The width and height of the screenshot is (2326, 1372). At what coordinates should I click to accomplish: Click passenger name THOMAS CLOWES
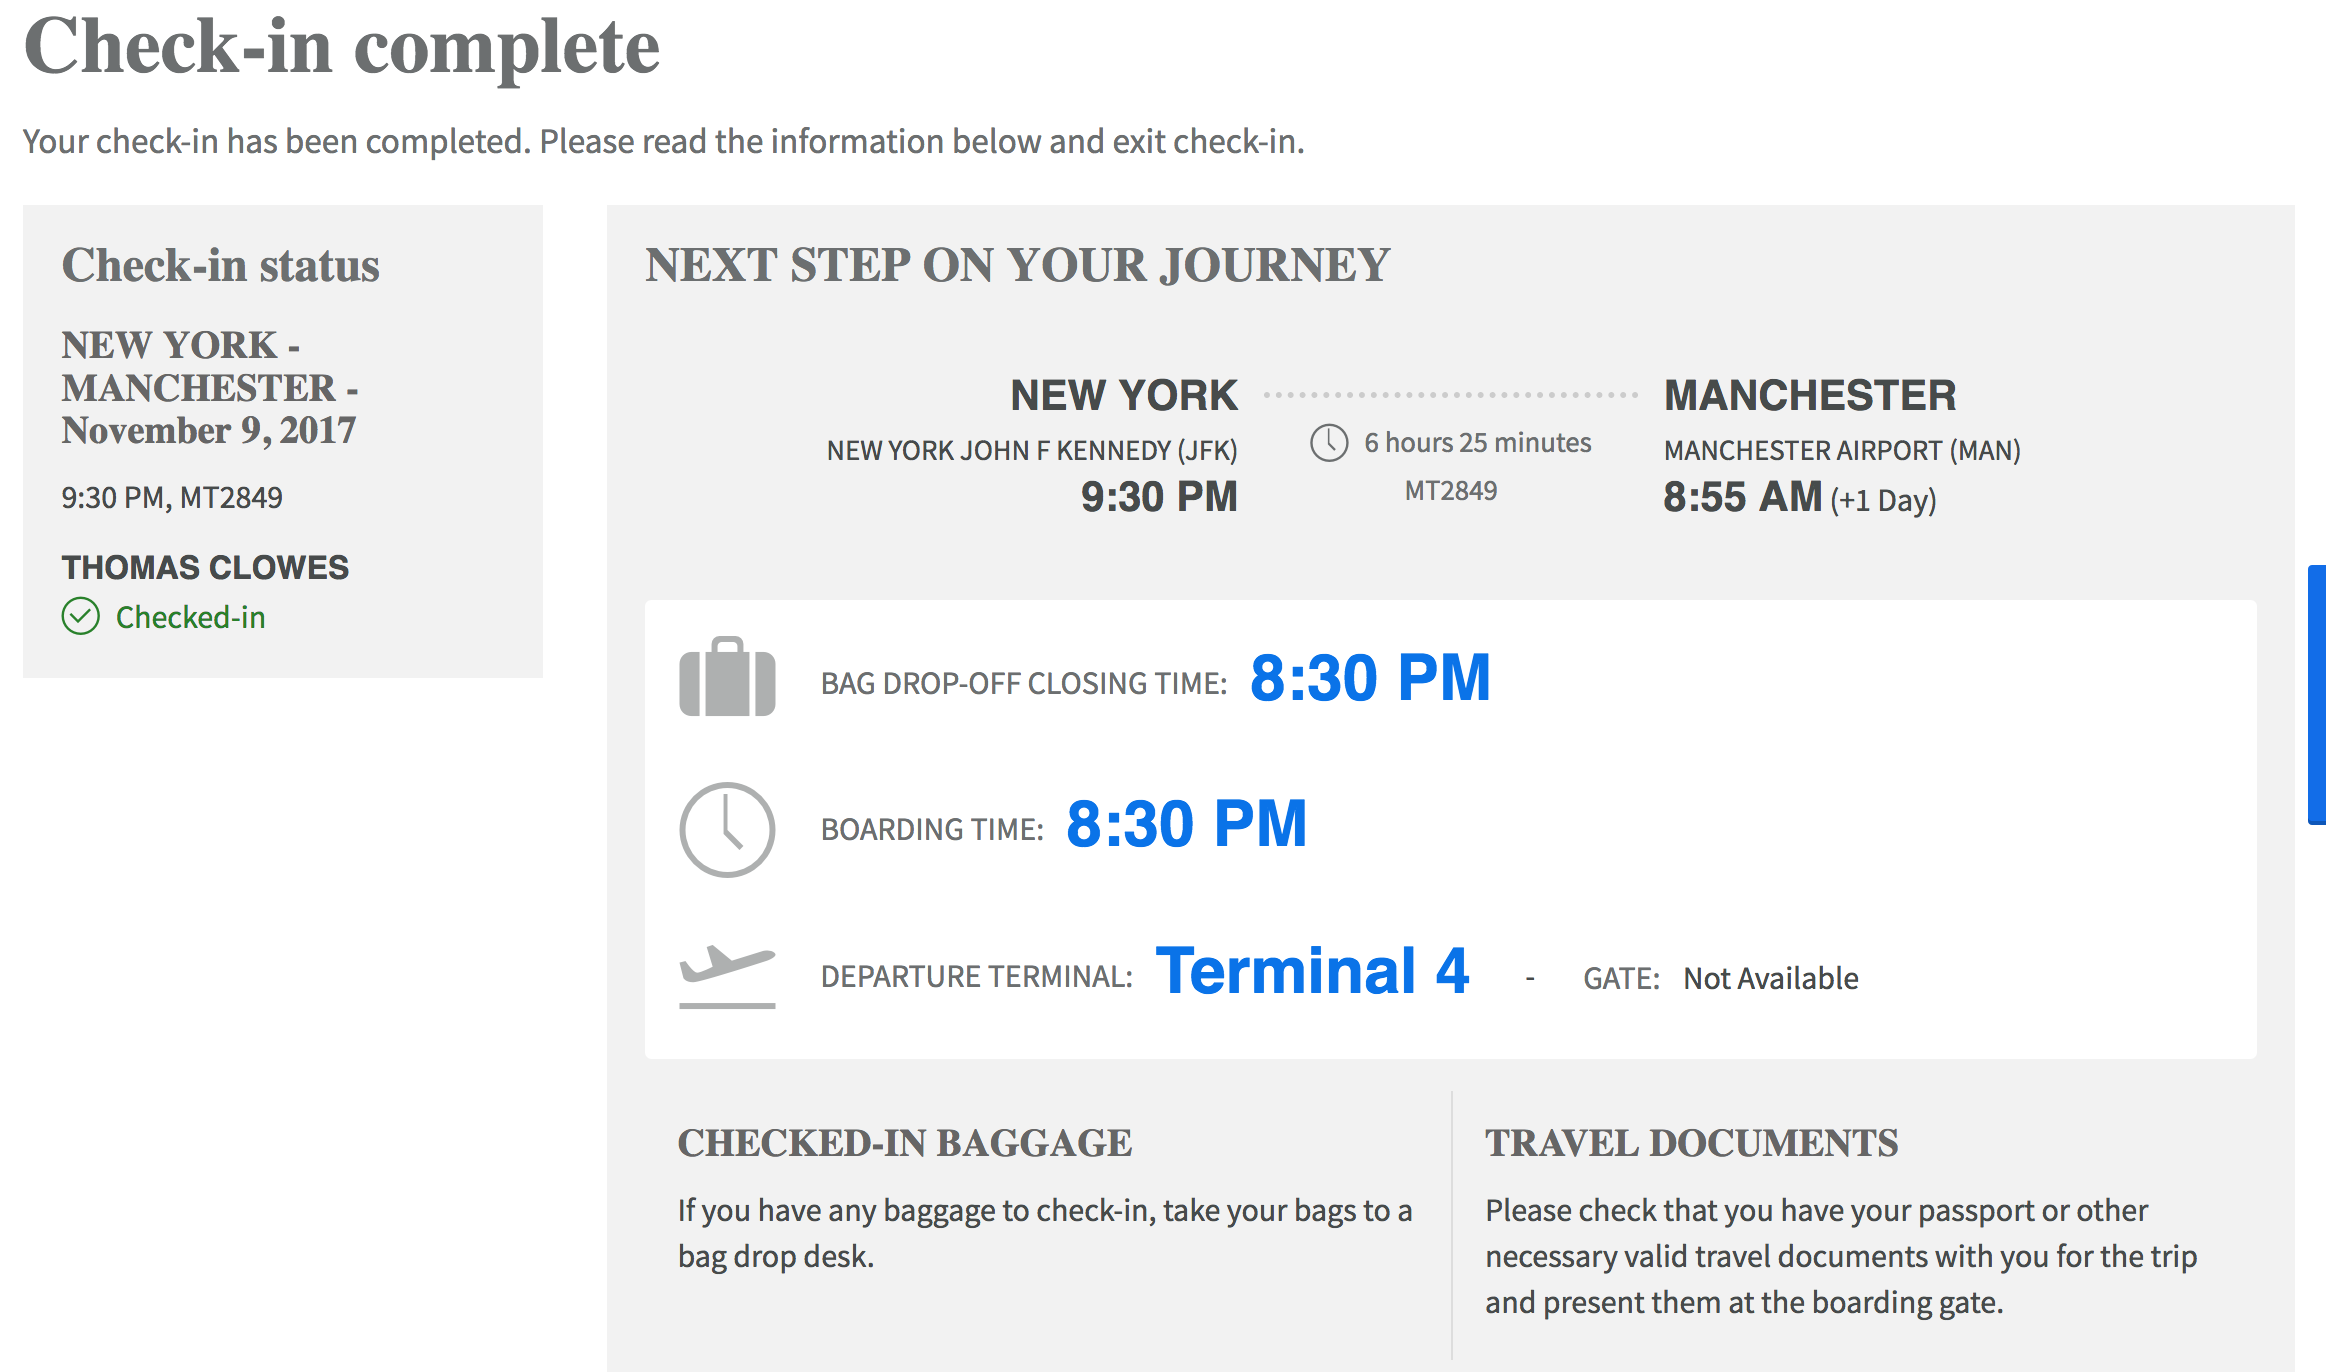click(205, 567)
